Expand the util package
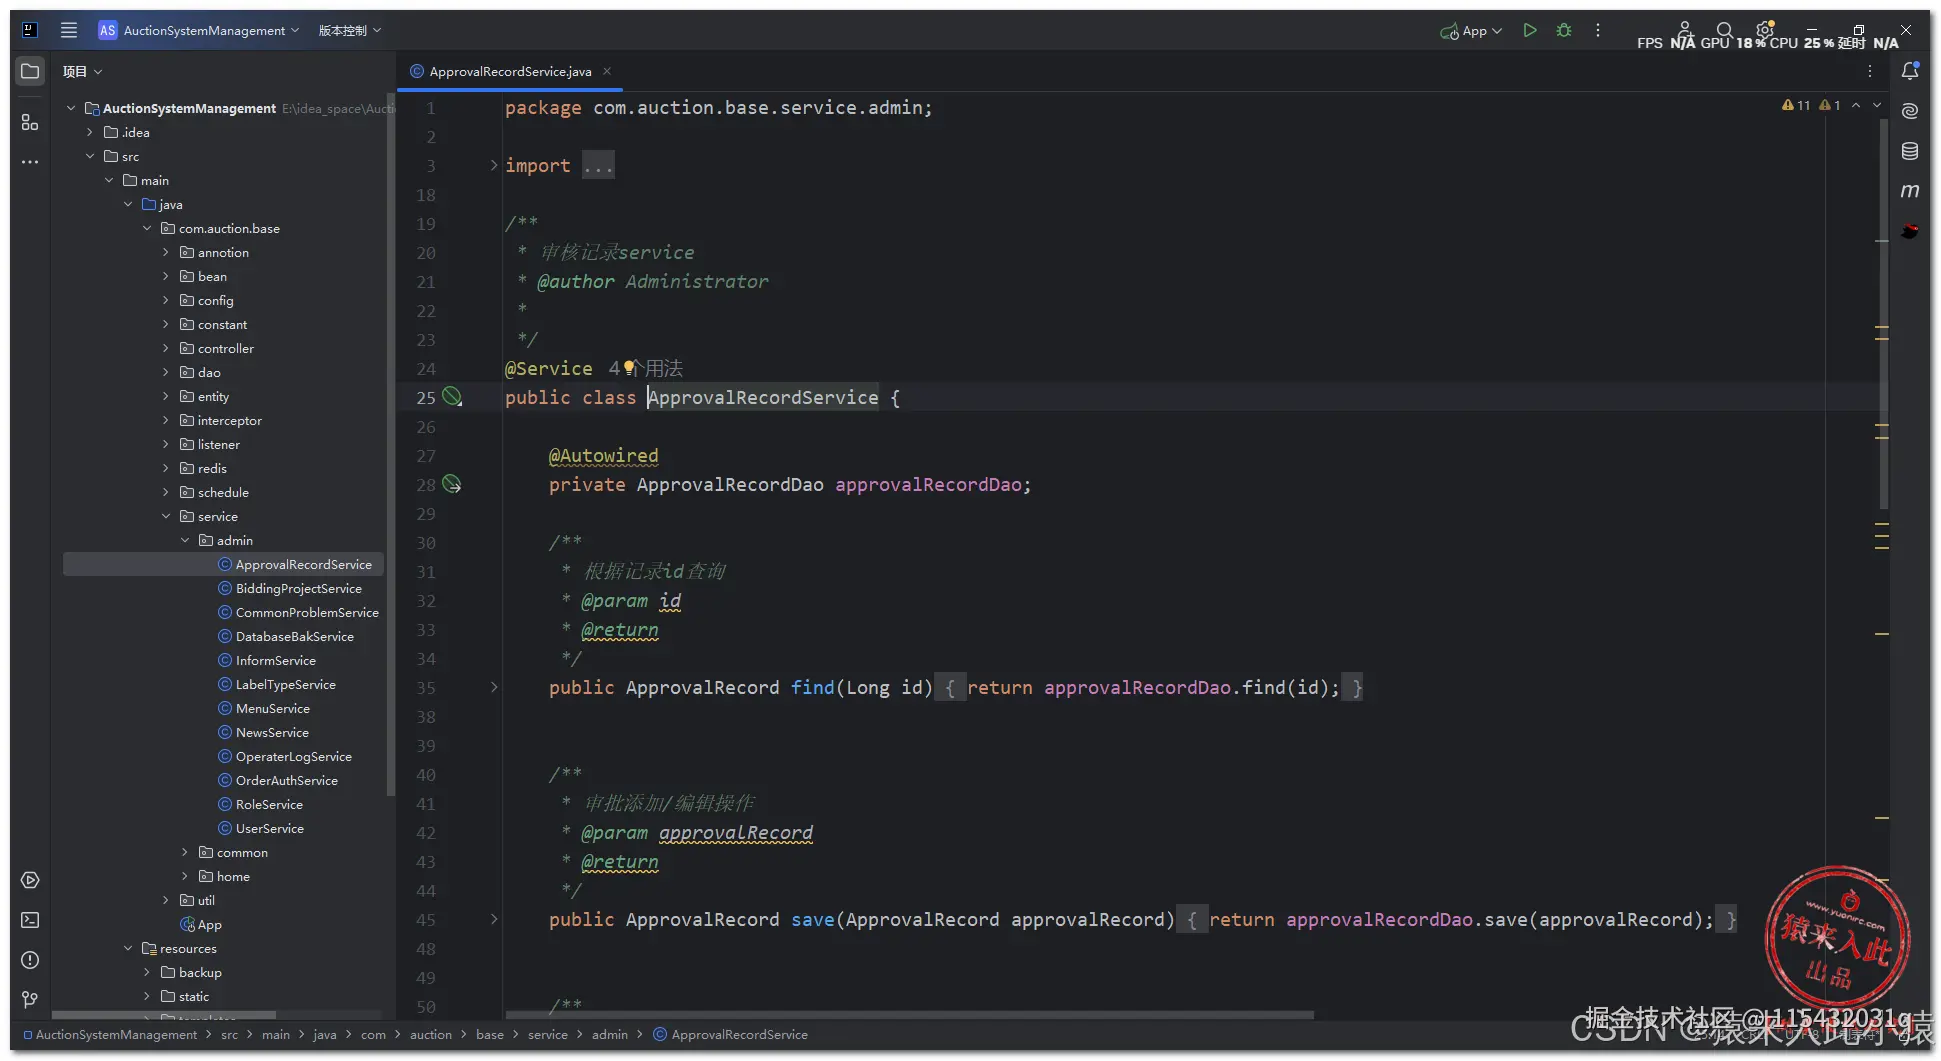Image resolution: width=1941 pixels, height=1061 pixels. point(166,900)
